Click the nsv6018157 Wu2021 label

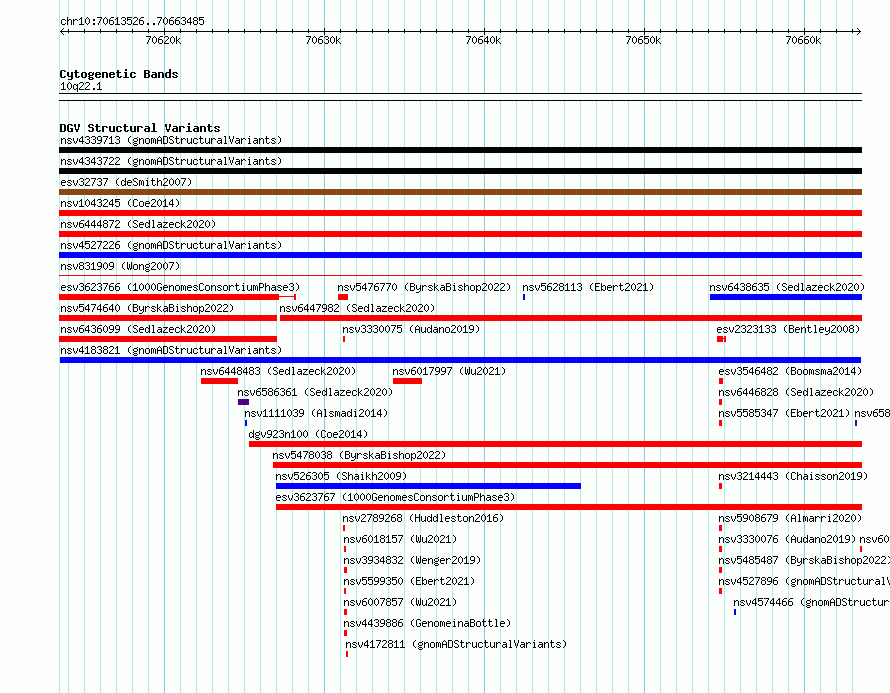[x=400, y=539]
